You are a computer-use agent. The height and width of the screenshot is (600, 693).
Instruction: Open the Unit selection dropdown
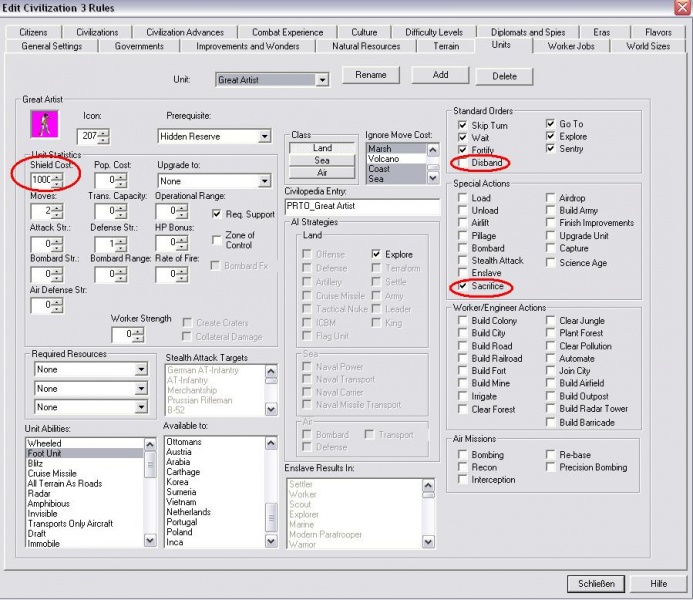(322, 80)
